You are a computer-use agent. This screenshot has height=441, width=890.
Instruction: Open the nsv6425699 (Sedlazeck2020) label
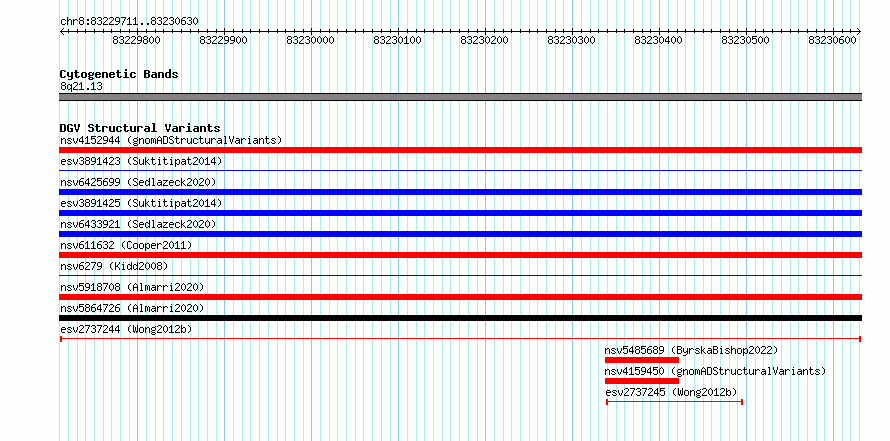click(x=138, y=182)
